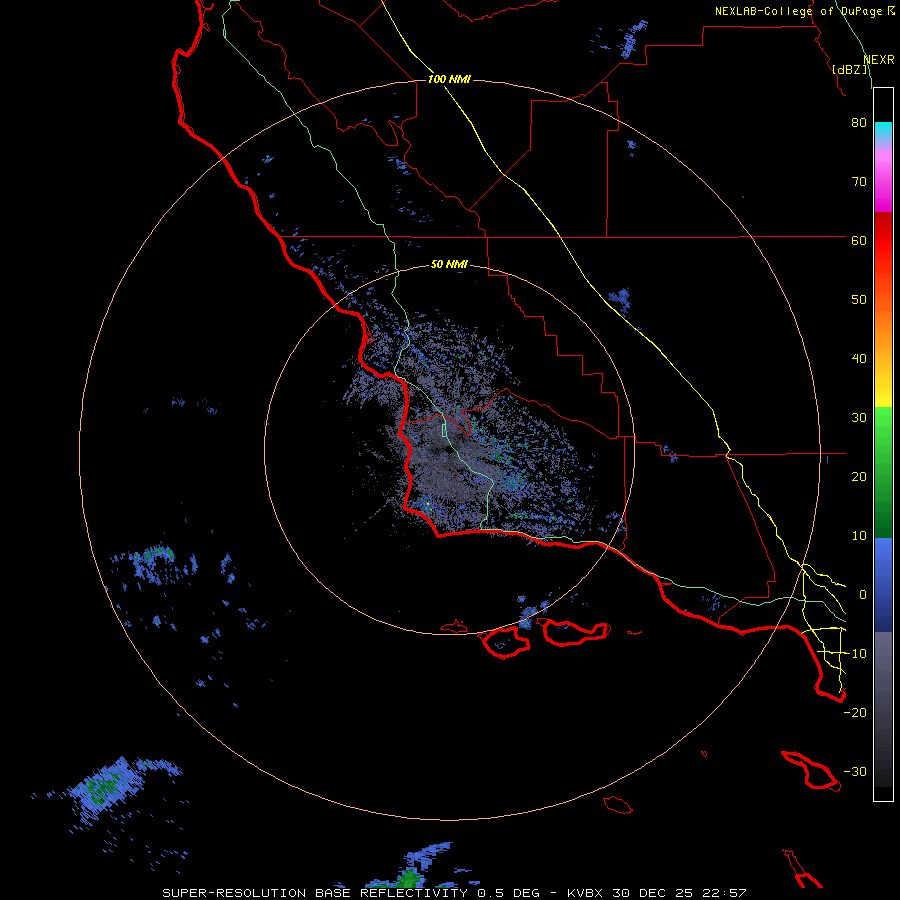Click the blue segment of the color bar
This screenshot has height=900, width=900.
pyautogui.click(x=883, y=584)
